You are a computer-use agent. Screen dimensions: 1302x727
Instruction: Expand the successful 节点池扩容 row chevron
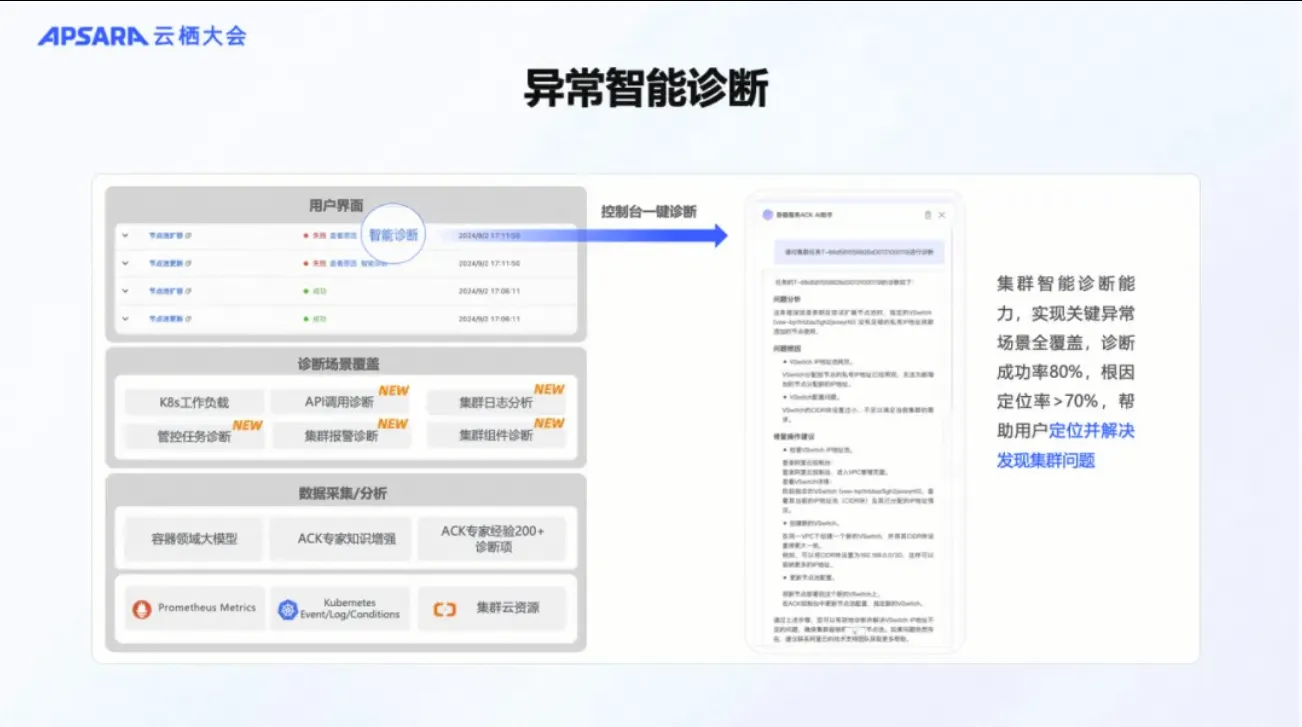tap(125, 291)
